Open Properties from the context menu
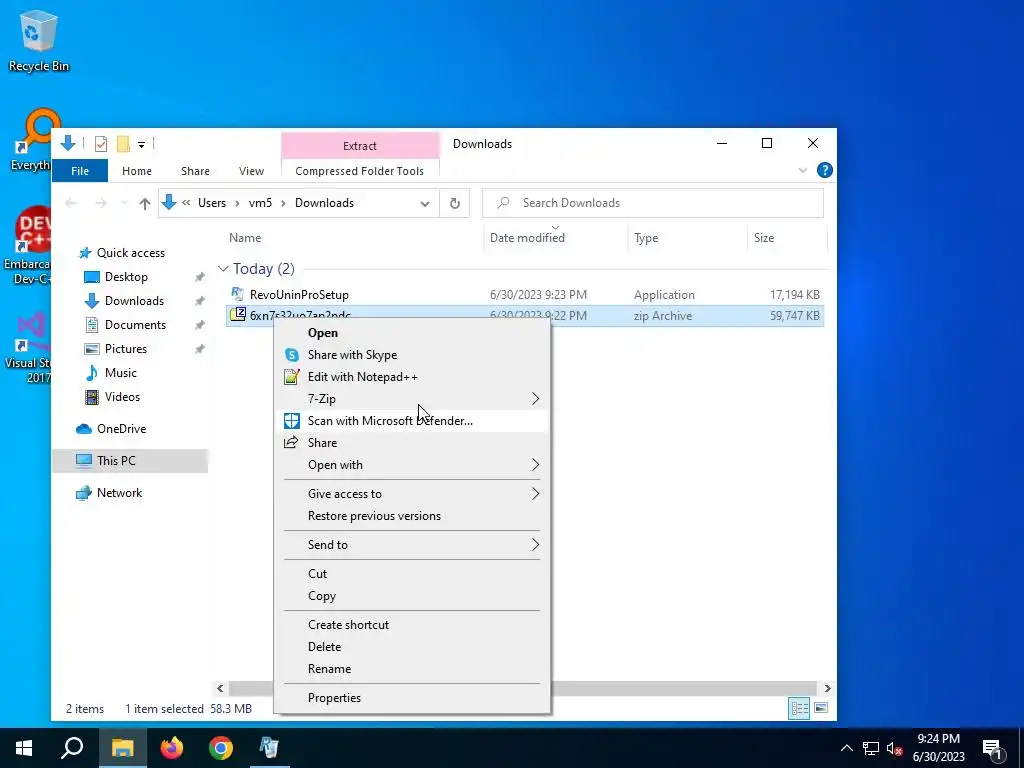This screenshot has height=768, width=1024. pos(412,697)
